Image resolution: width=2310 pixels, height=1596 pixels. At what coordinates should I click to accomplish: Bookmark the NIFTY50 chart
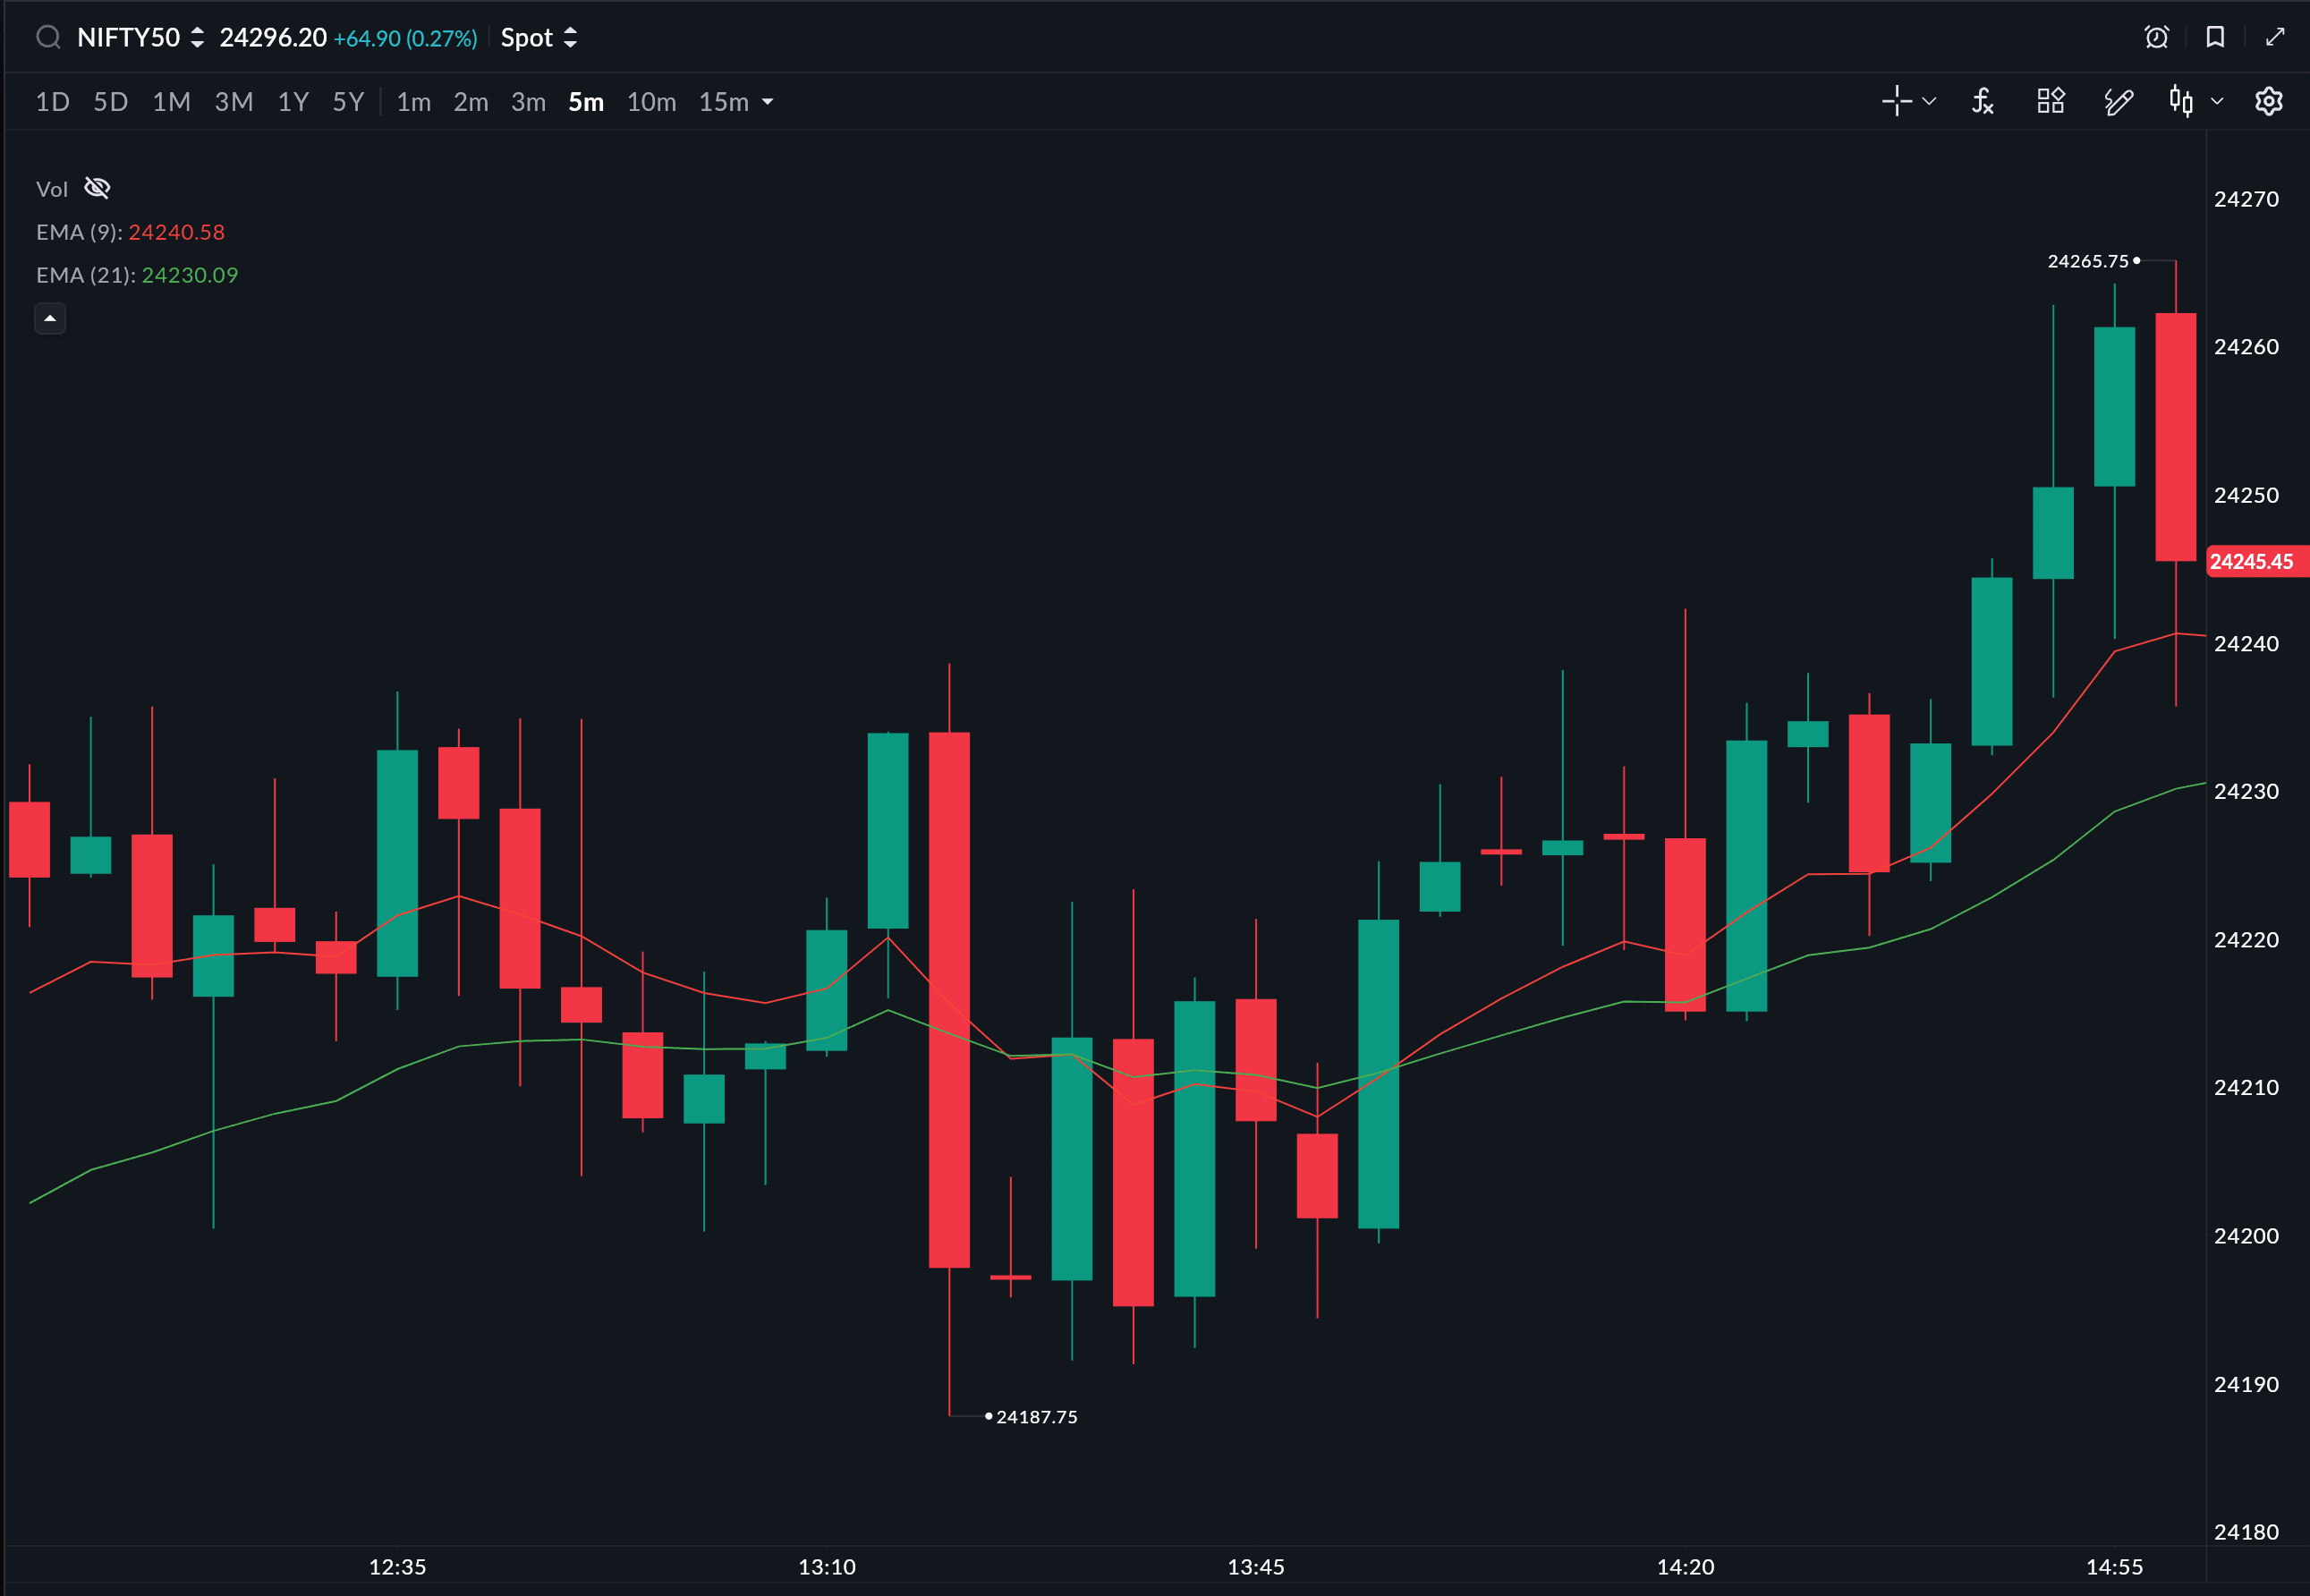[2215, 38]
